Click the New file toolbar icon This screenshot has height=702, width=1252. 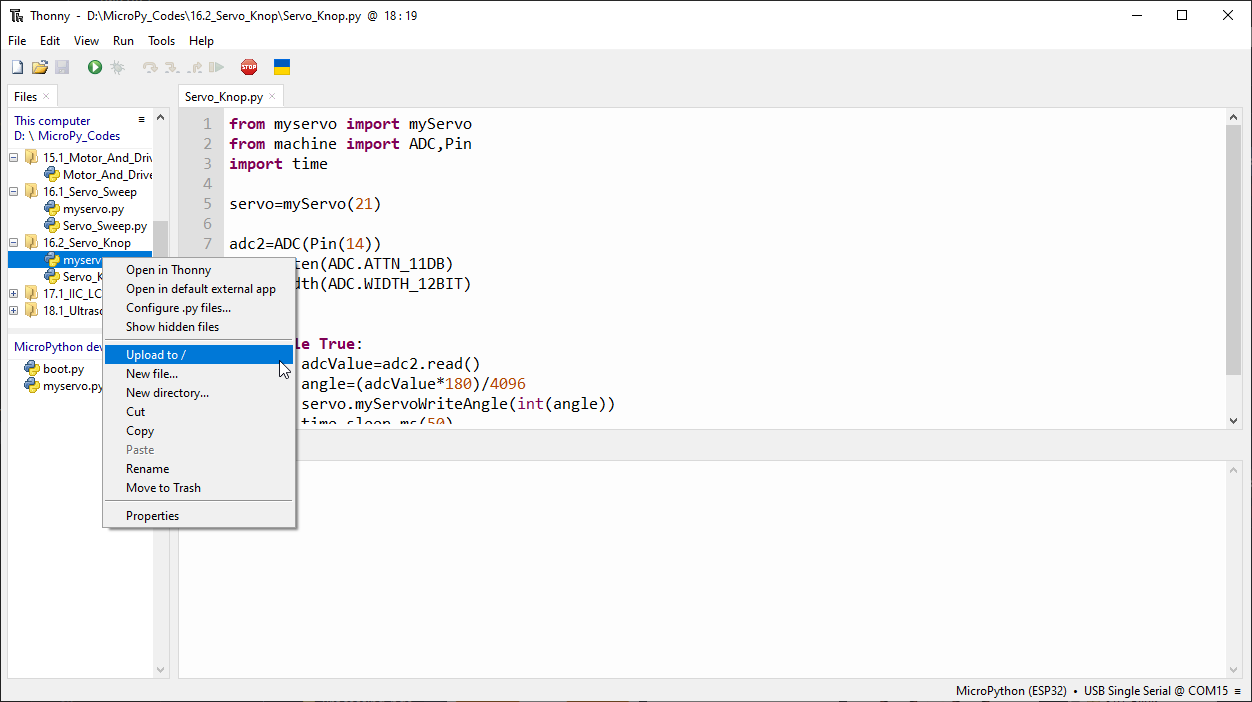click(17, 67)
